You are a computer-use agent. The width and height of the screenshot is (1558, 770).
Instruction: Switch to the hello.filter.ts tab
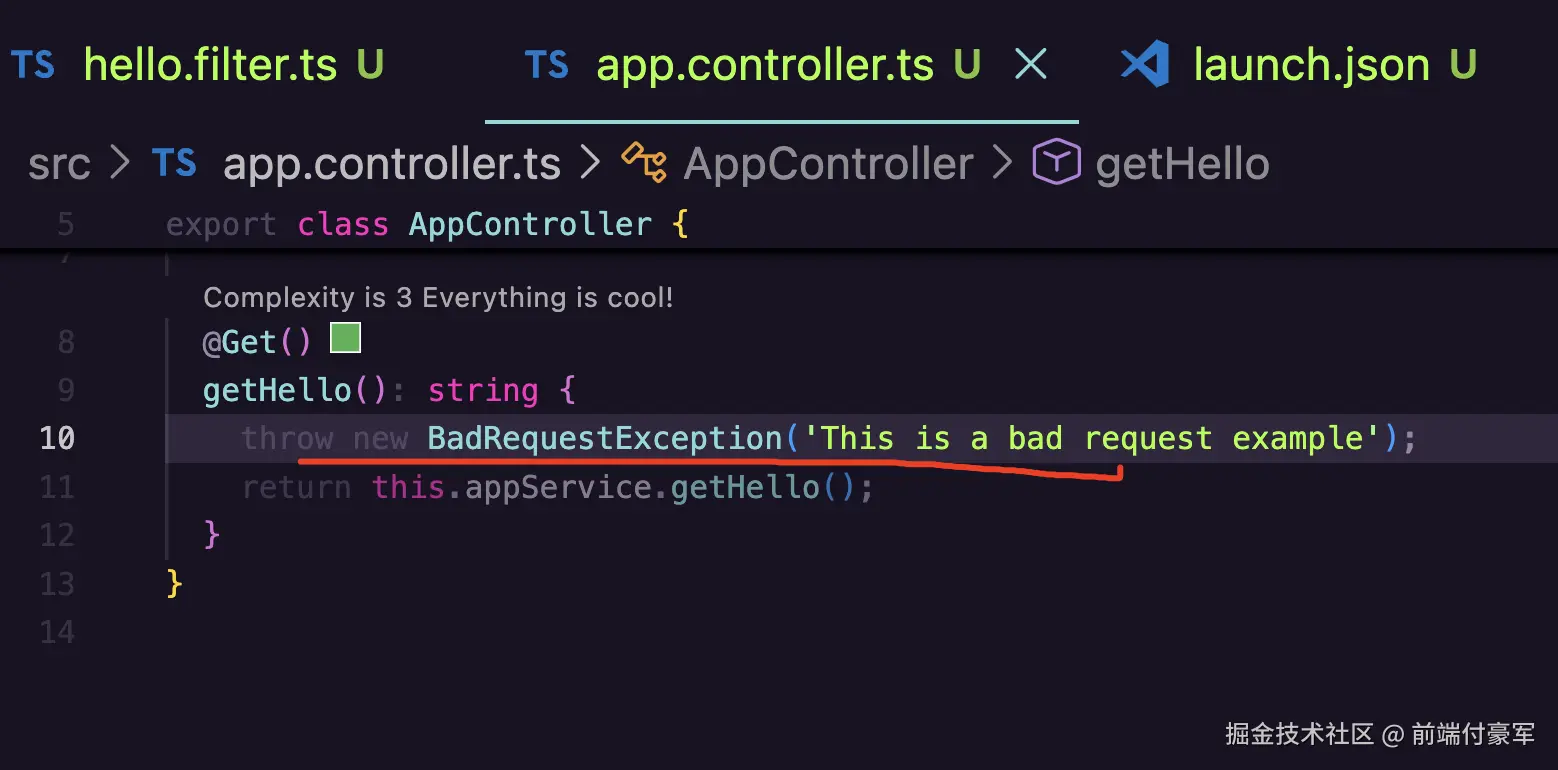coord(198,66)
